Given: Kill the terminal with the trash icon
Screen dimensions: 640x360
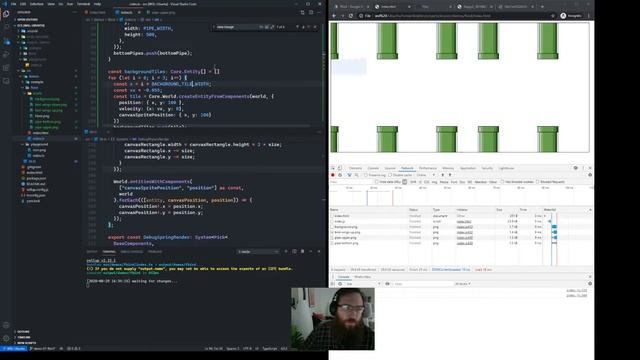Looking at the screenshot, I should point(302,251).
